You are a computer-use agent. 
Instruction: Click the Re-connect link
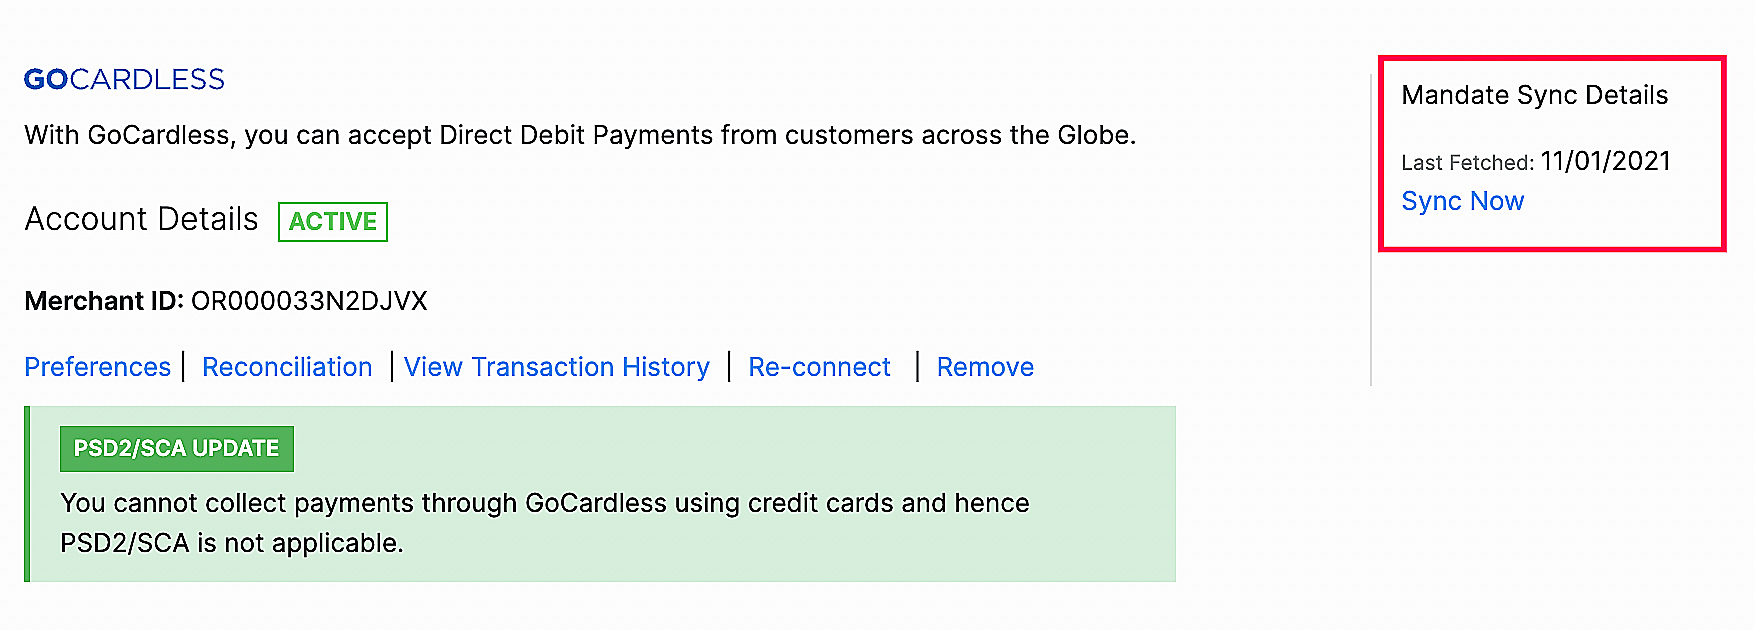[819, 367]
